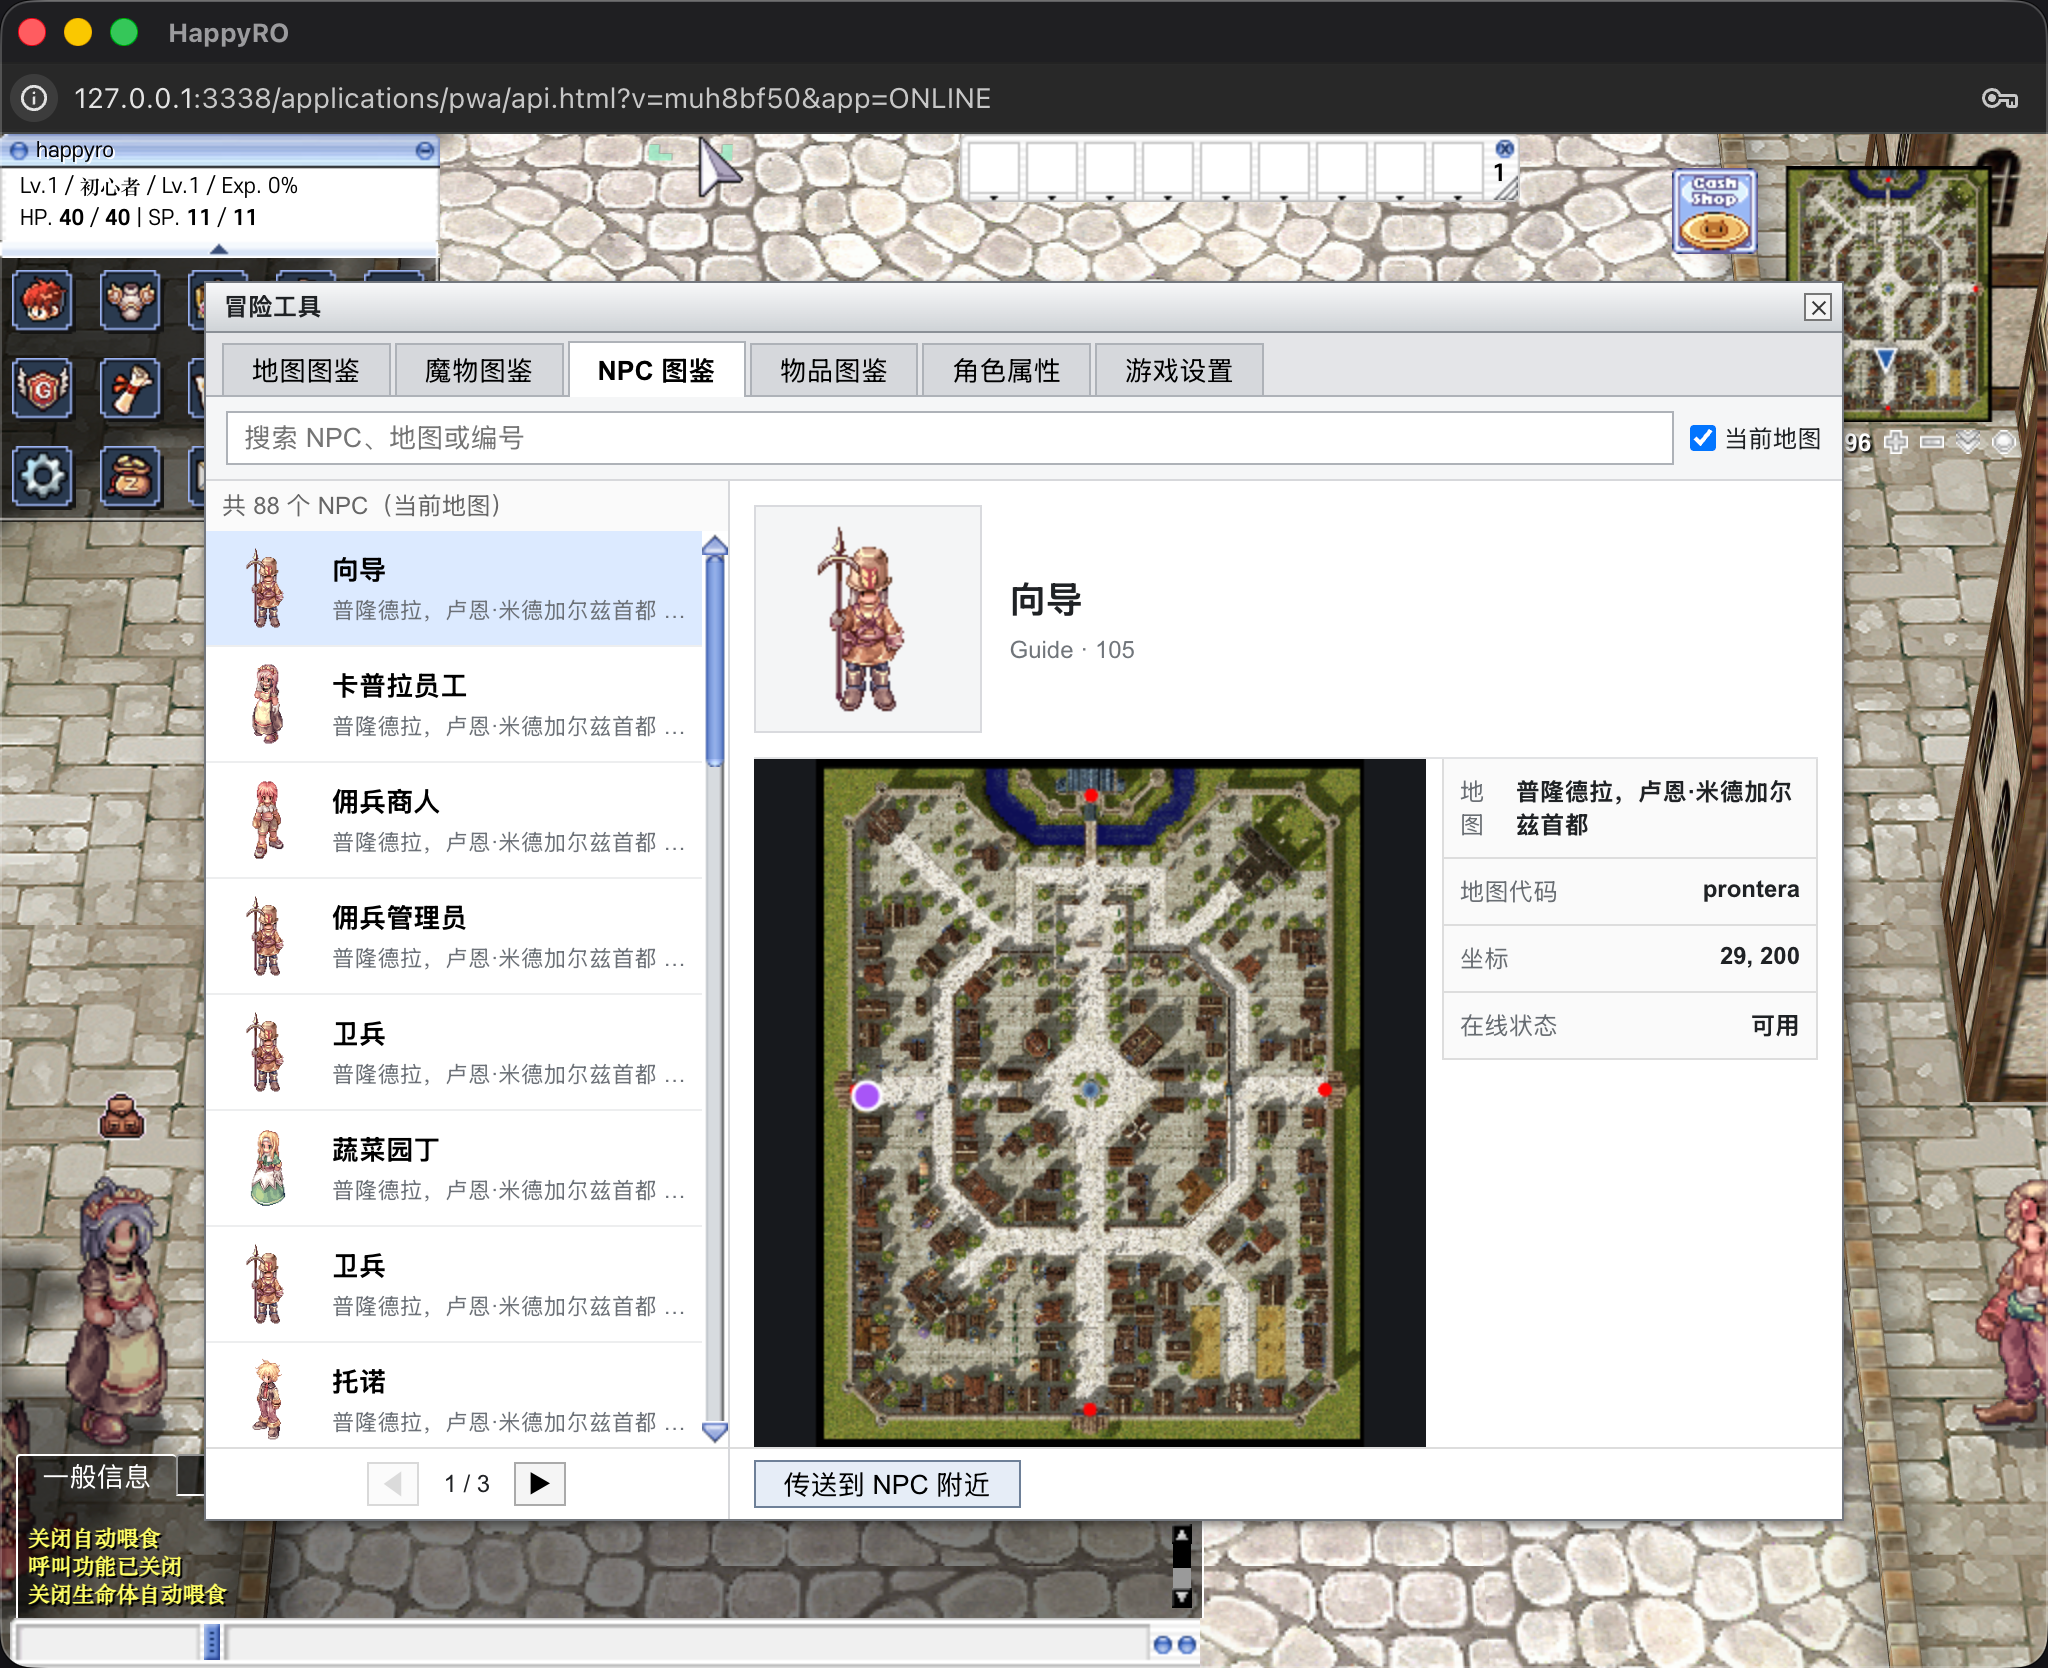Click the purple NPC marker on the map preview
The height and width of the screenshot is (1668, 2048).
tap(867, 1096)
